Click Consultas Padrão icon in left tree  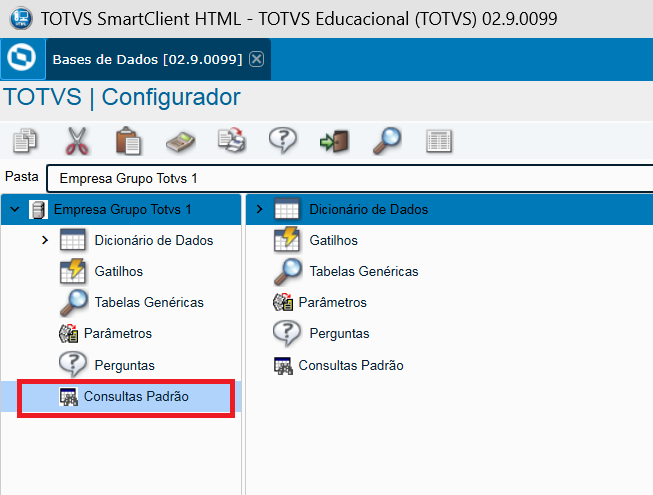(x=68, y=396)
